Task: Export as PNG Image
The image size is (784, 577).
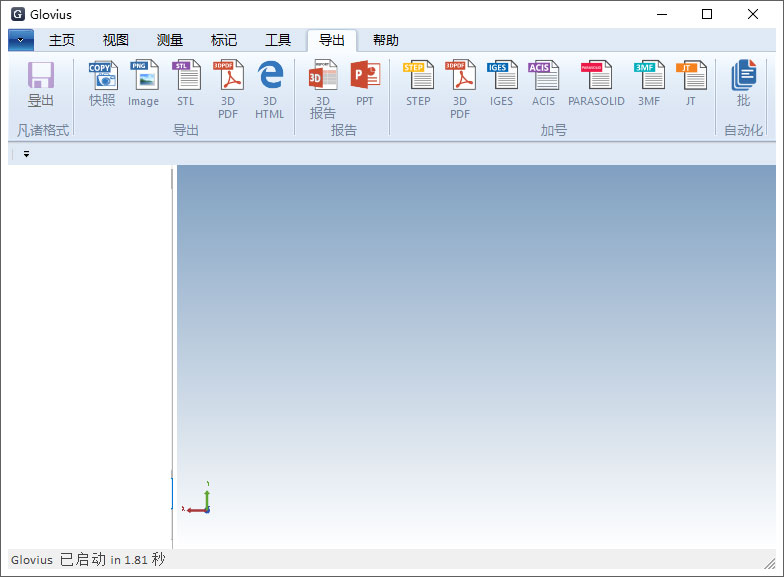Action: click(144, 84)
